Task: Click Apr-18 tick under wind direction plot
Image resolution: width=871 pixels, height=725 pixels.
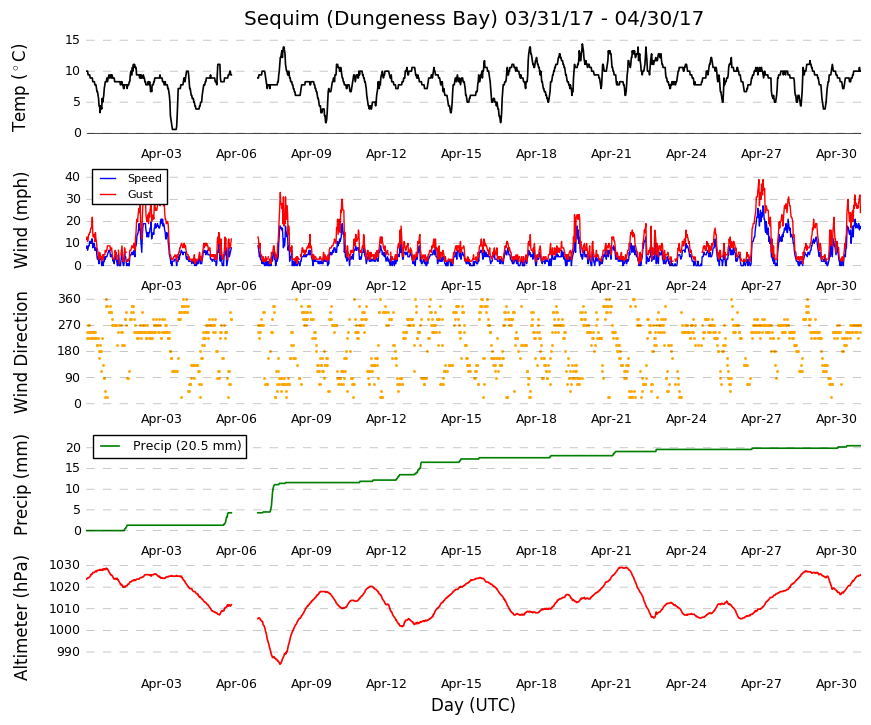Action: tap(536, 419)
